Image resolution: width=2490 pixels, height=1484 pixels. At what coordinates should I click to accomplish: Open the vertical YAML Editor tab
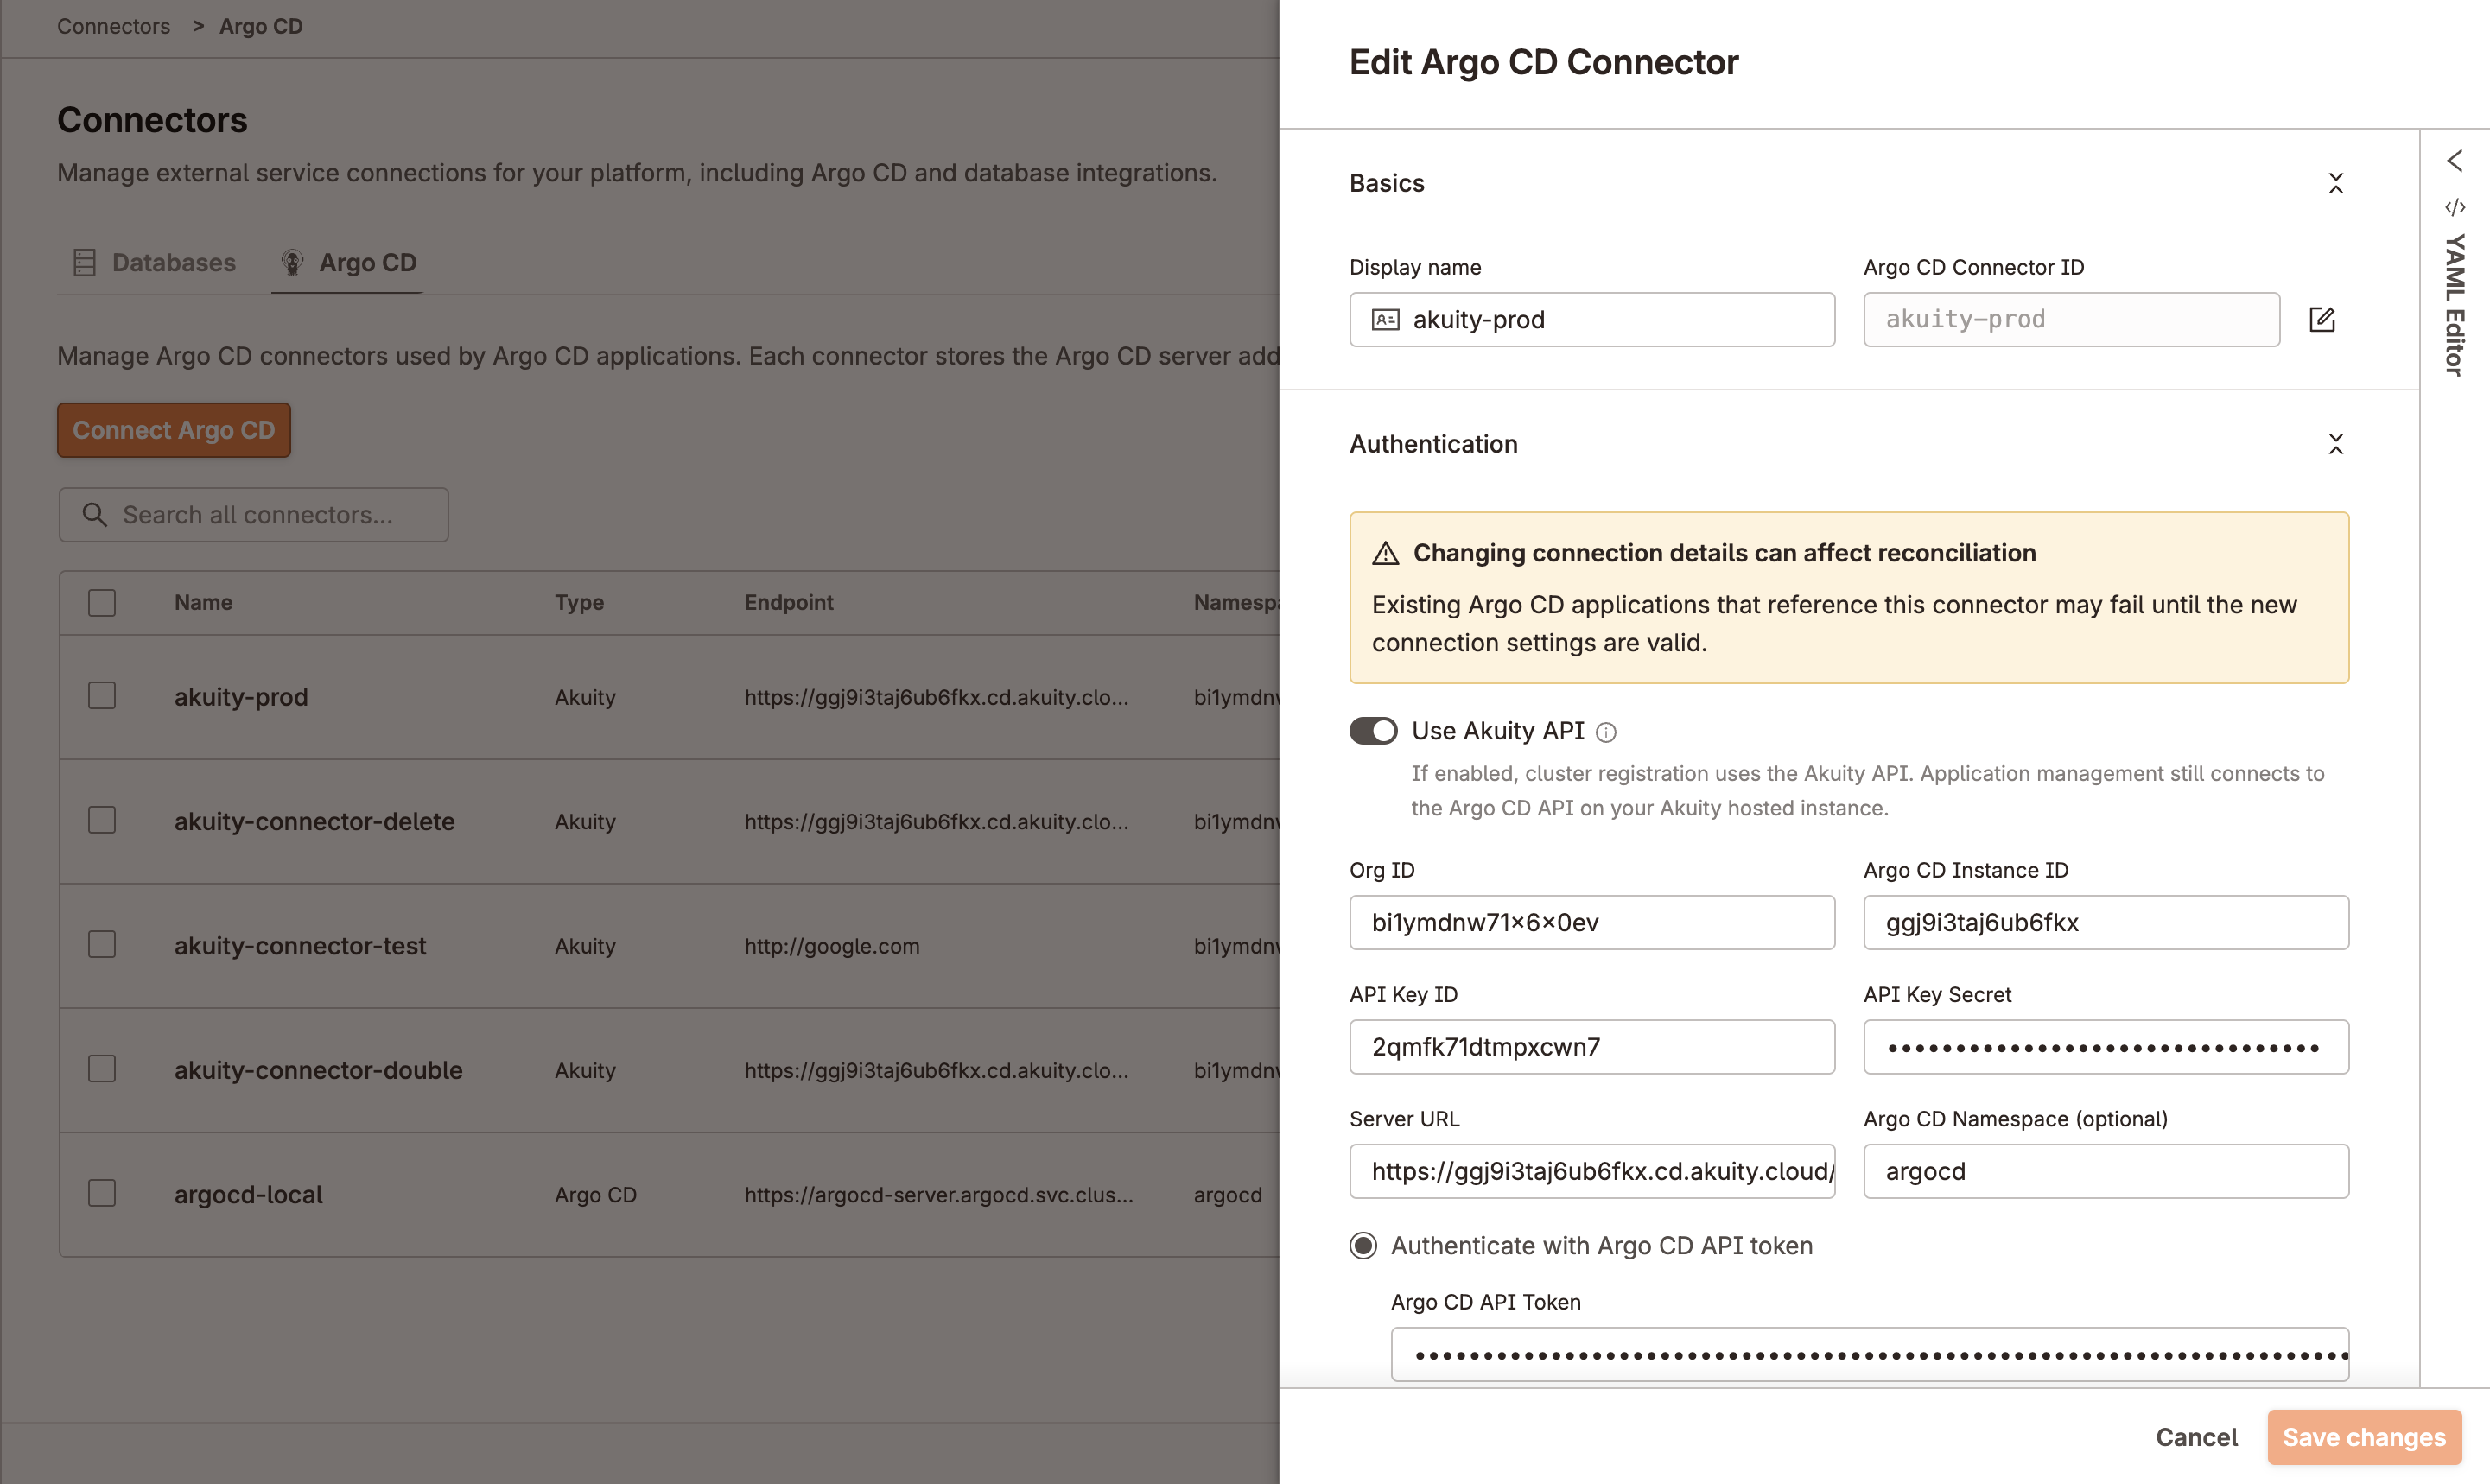[x=2454, y=305]
